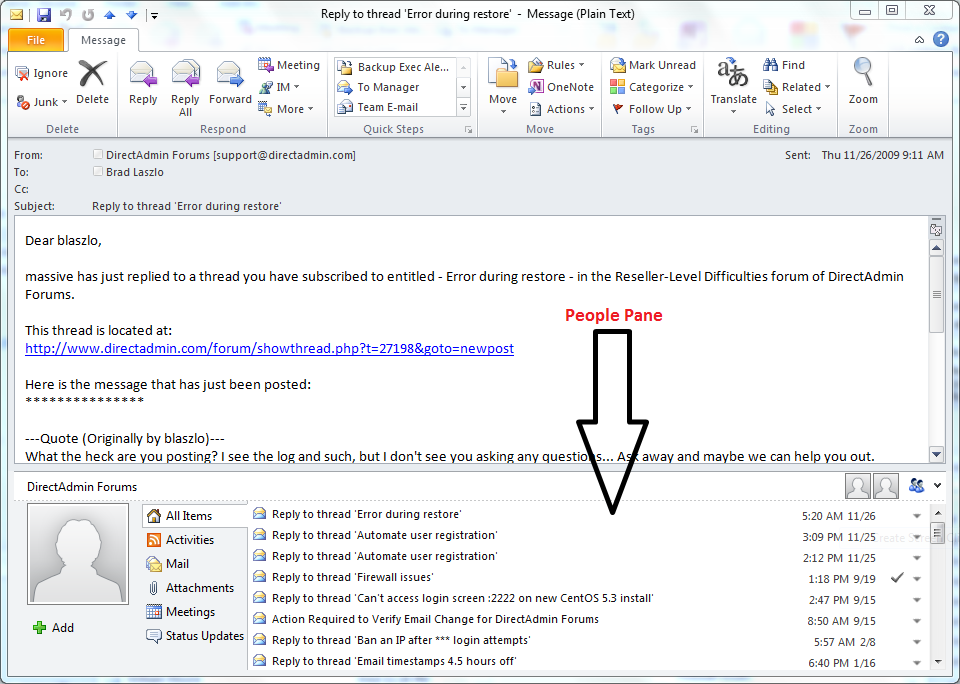Go to previous item up arrow

pos(110,15)
